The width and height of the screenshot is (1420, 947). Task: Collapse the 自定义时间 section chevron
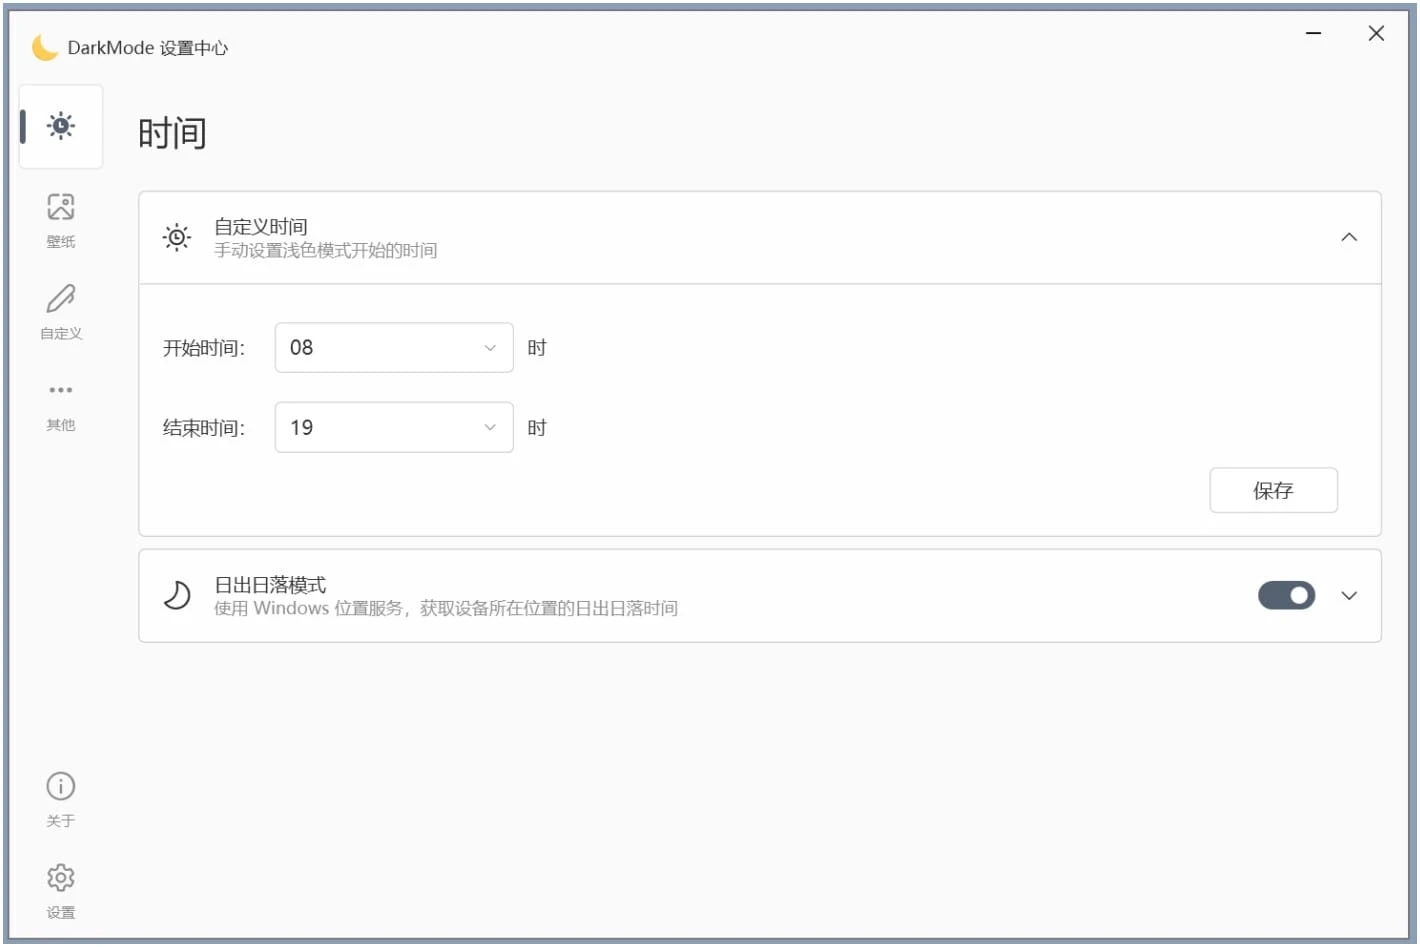pos(1349,238)
